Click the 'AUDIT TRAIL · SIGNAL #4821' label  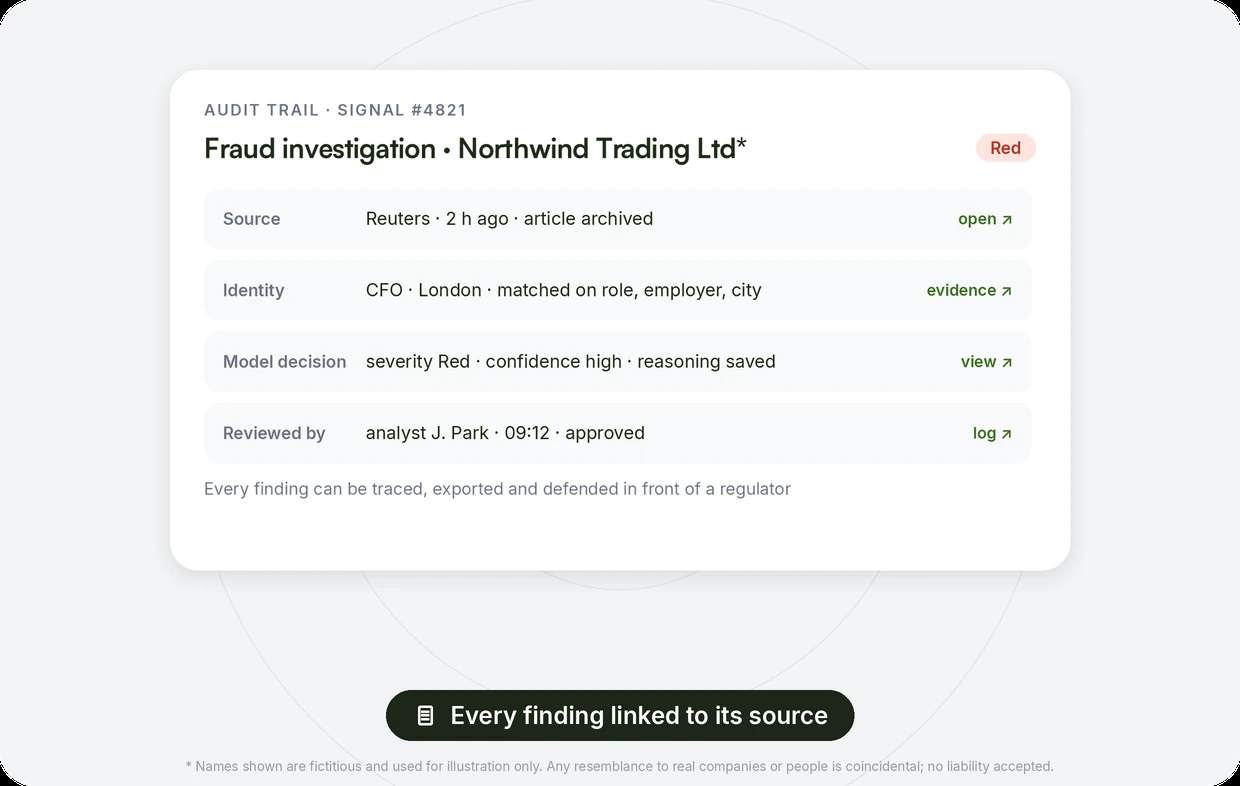[x=335, y=110]
